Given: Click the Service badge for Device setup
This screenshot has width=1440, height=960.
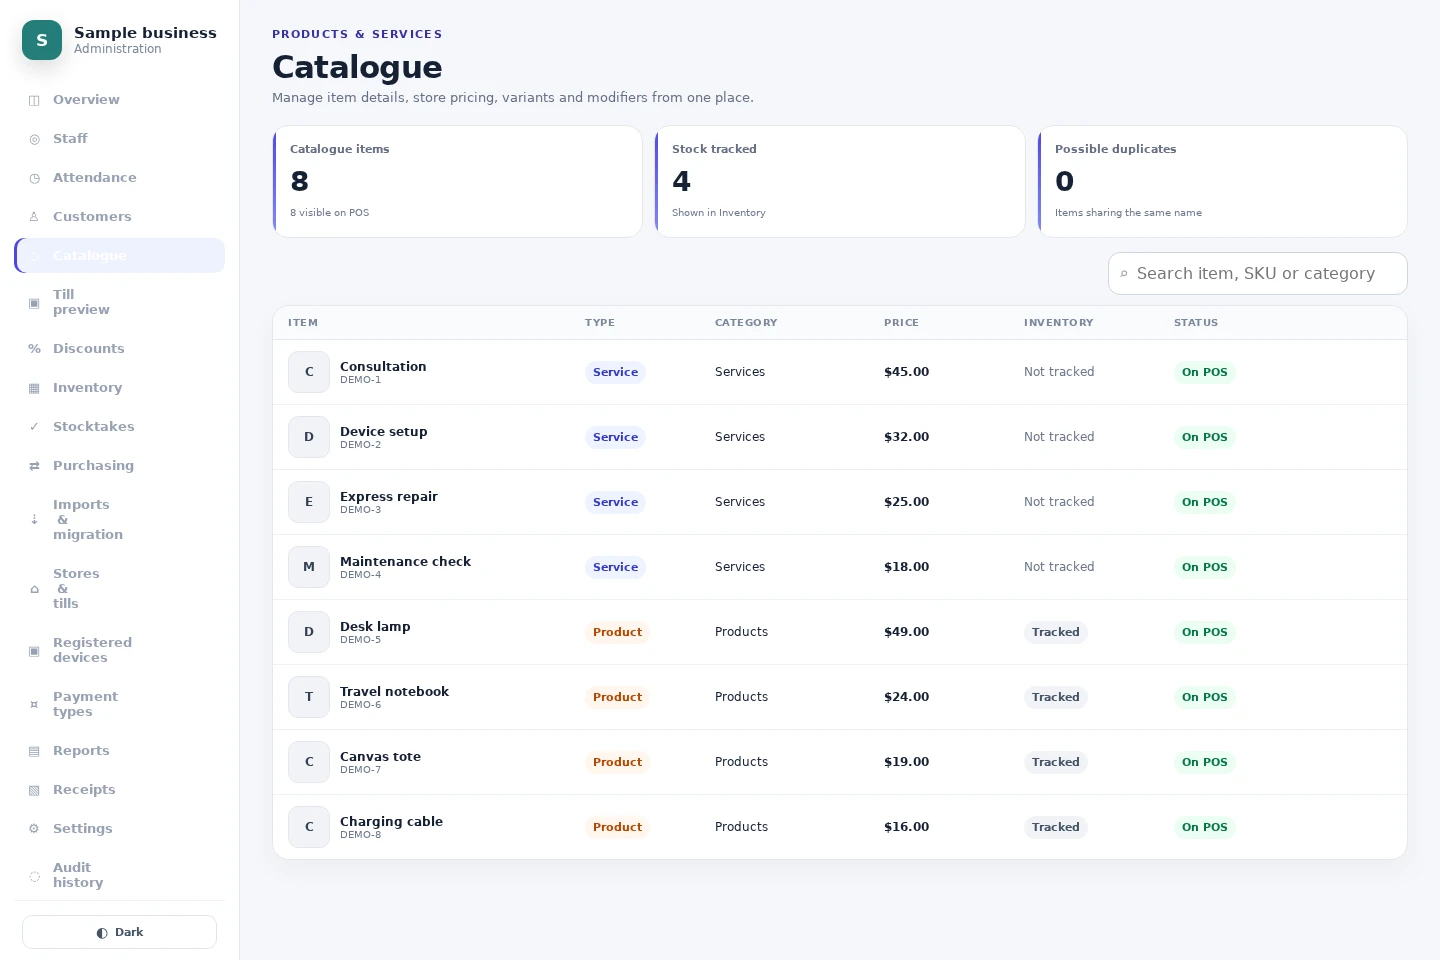Looking at the screenshot, I should (615, 437).
